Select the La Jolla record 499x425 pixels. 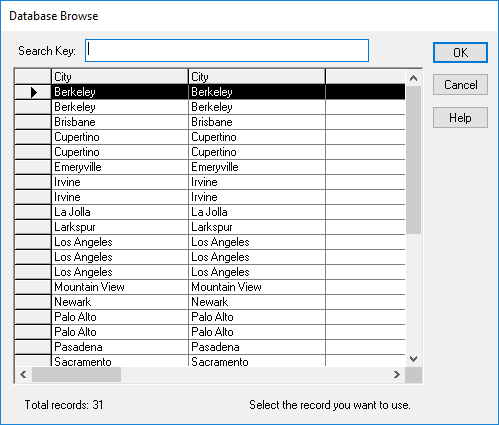(210, 212)
